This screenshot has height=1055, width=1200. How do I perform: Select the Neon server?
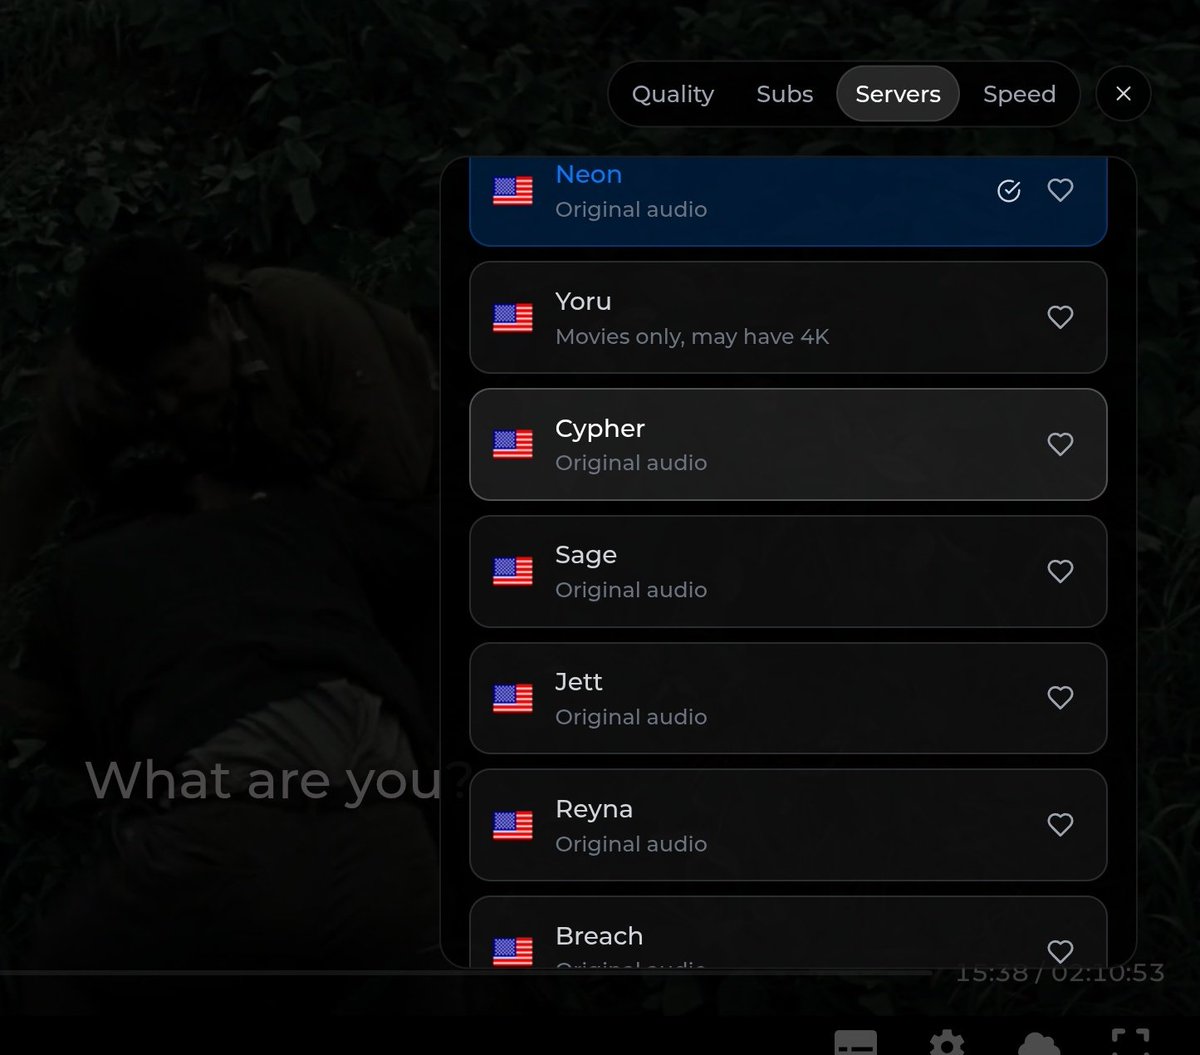788,201
